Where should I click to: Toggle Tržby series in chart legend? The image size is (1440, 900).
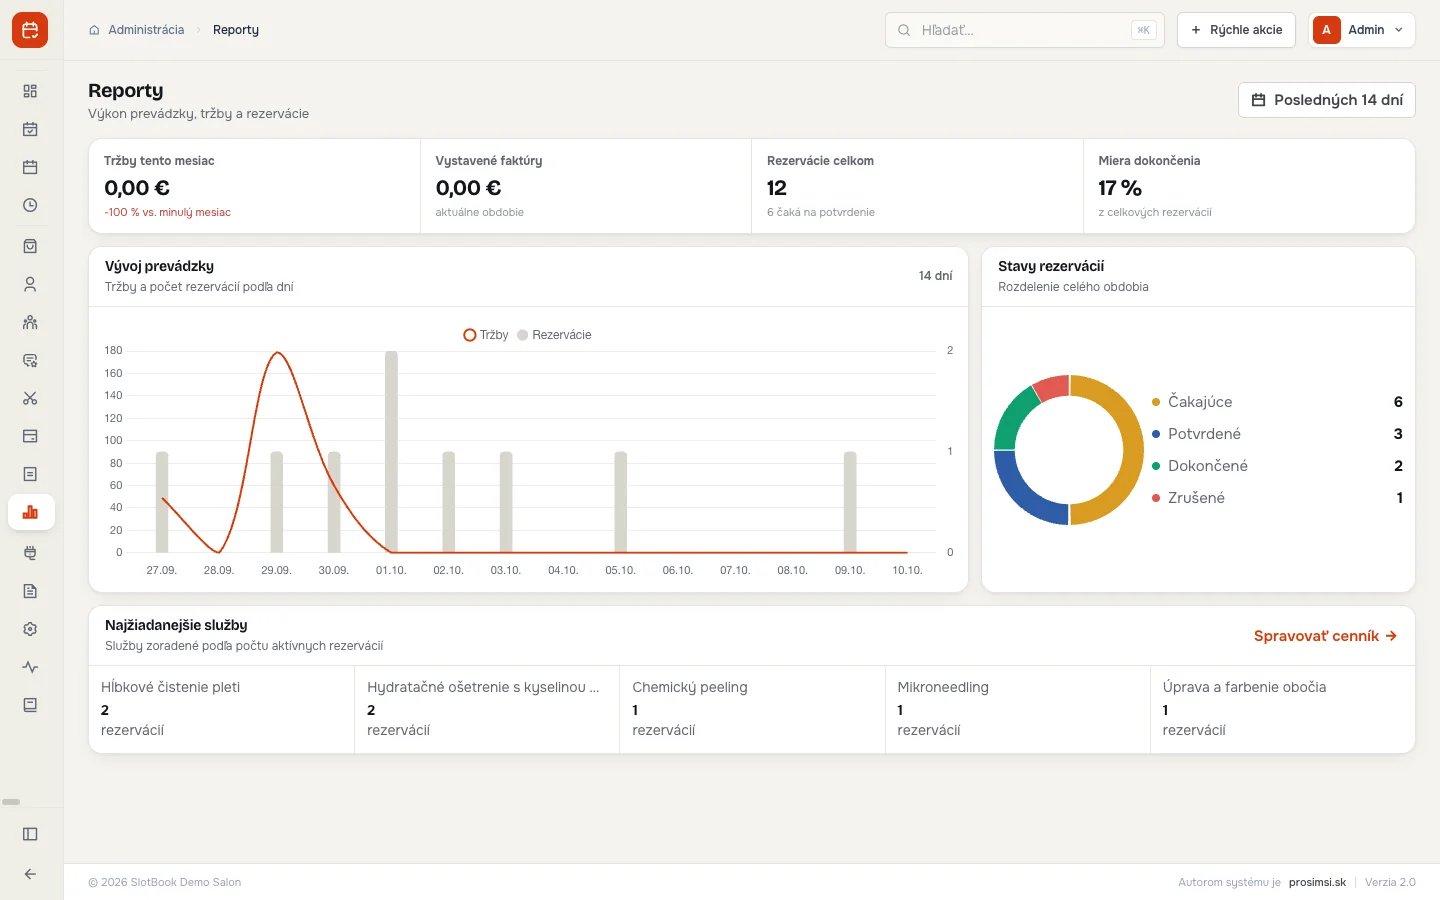click(486, 335)
